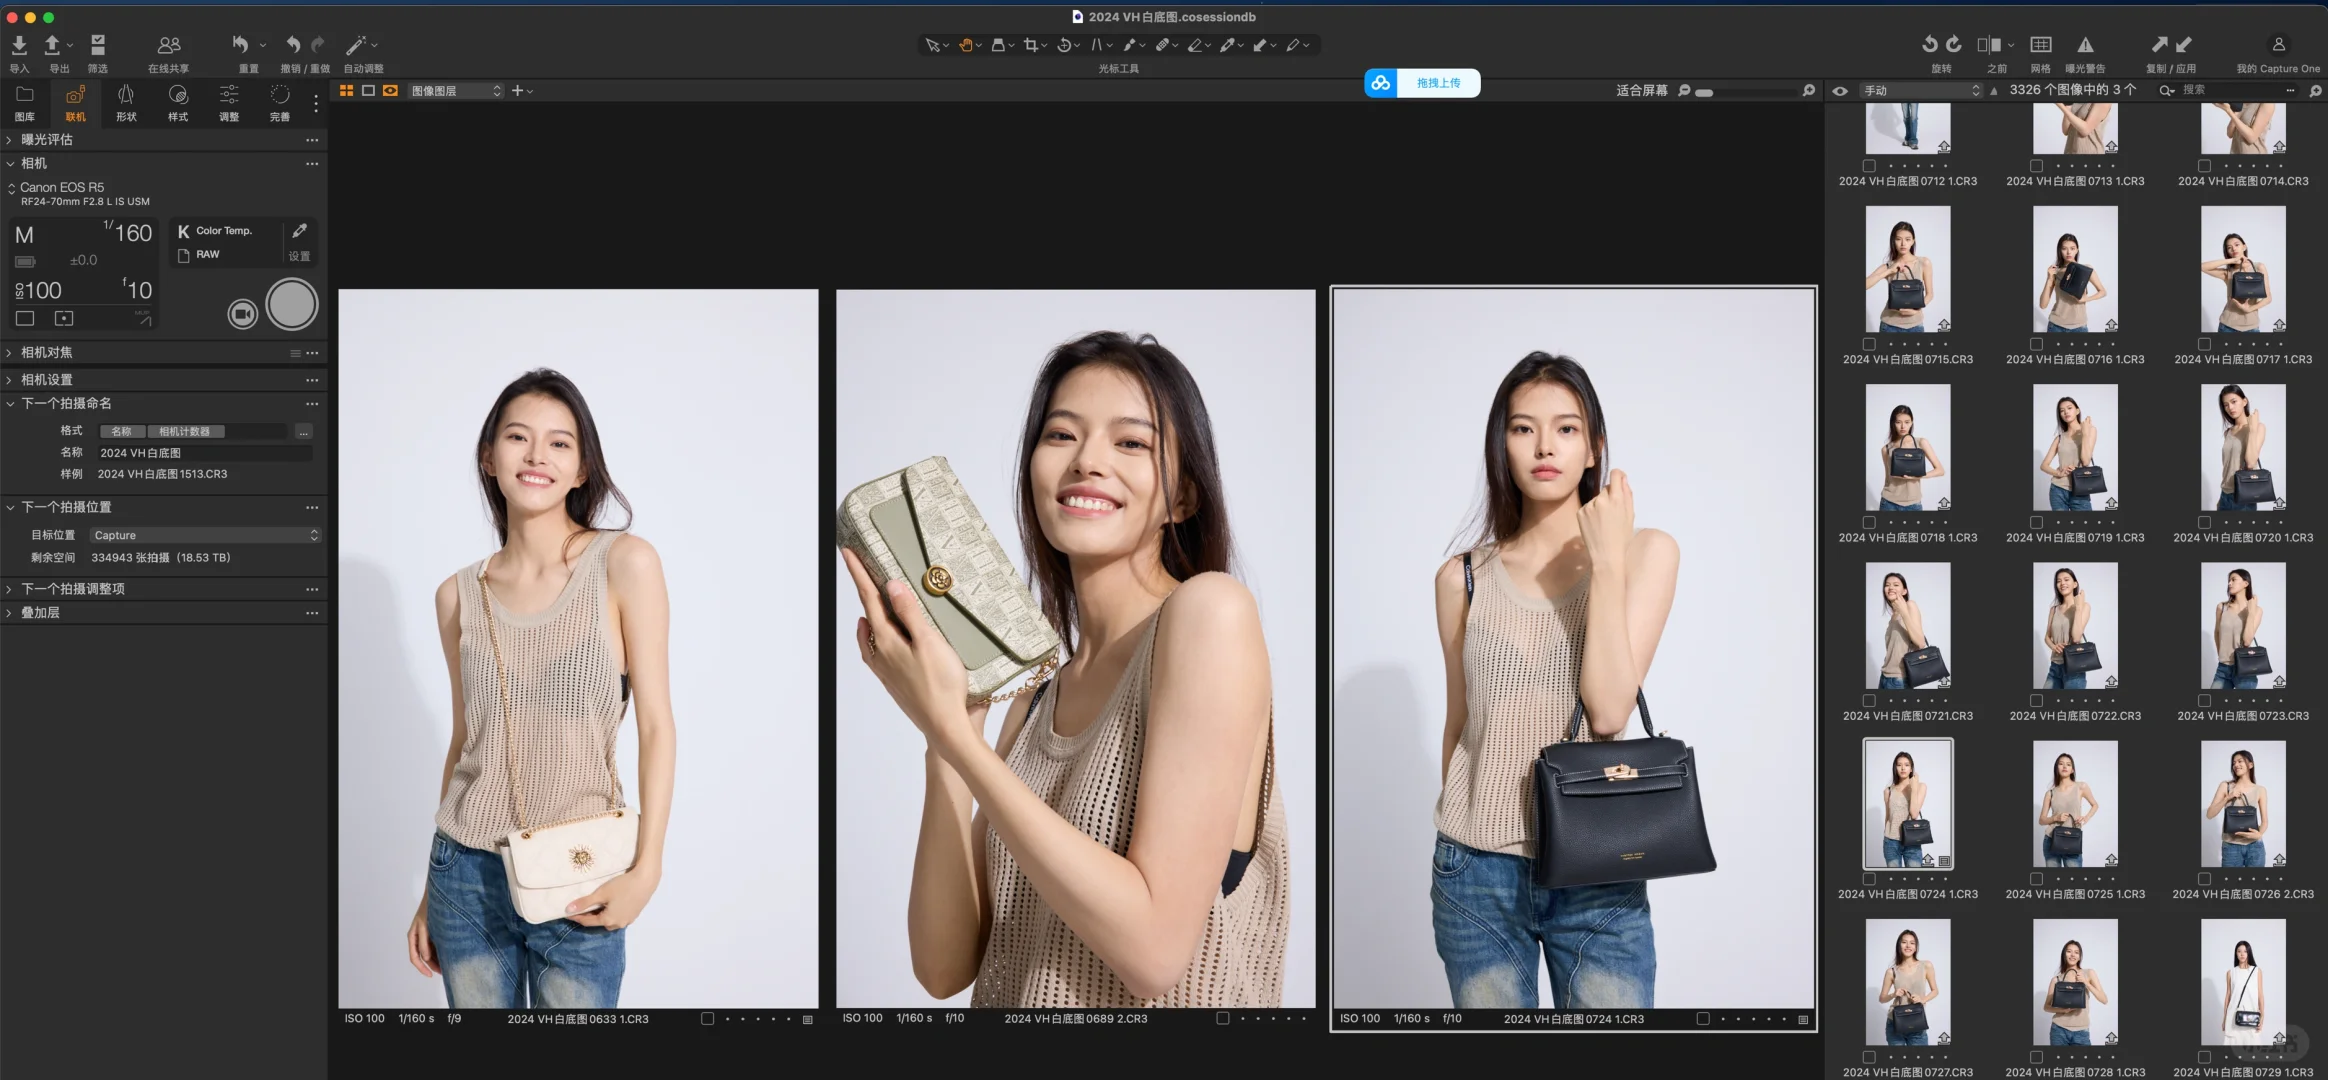Expand the 曝光评估 panel
The width and height of the screenshot is (2328, 1080).
coord(9,140)
